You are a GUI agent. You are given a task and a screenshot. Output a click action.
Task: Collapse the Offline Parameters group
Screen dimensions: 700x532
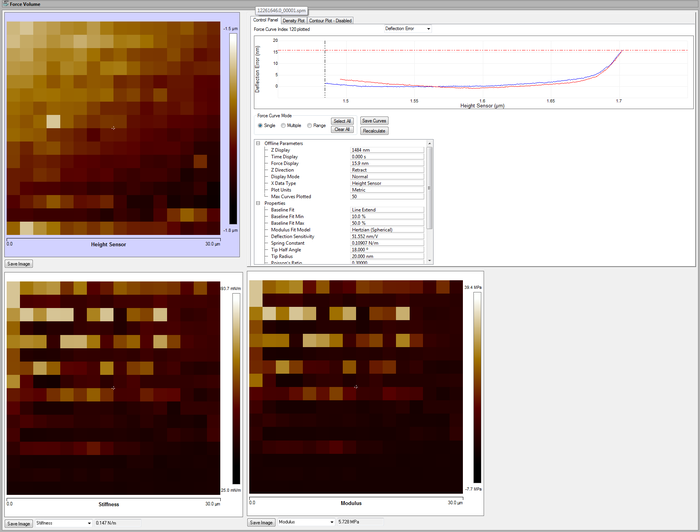pyautogui.click(x=259, y=143)
